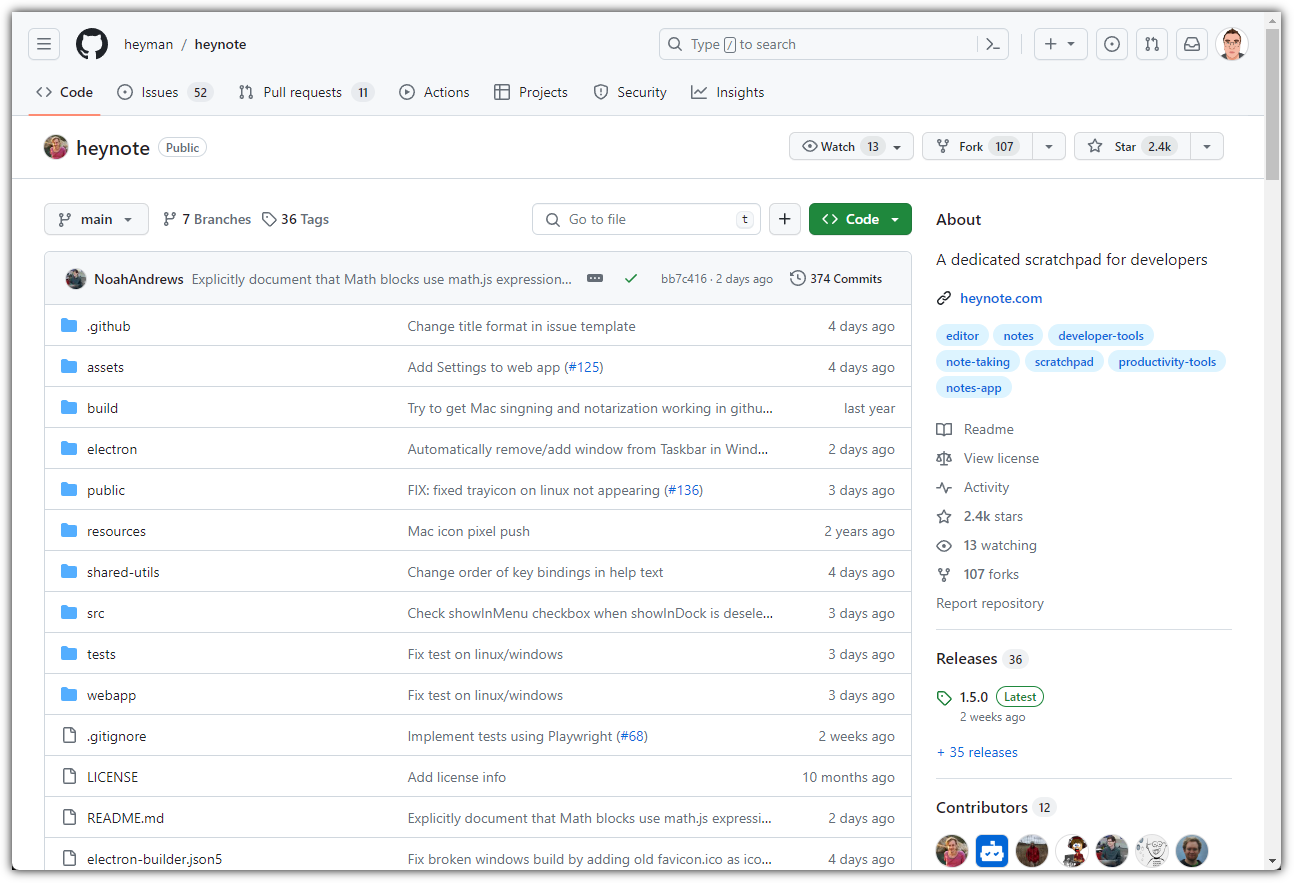Viewport: 1294px width, 883px height.
Task: Click the .github folder icon
Action: click(69, 326)
